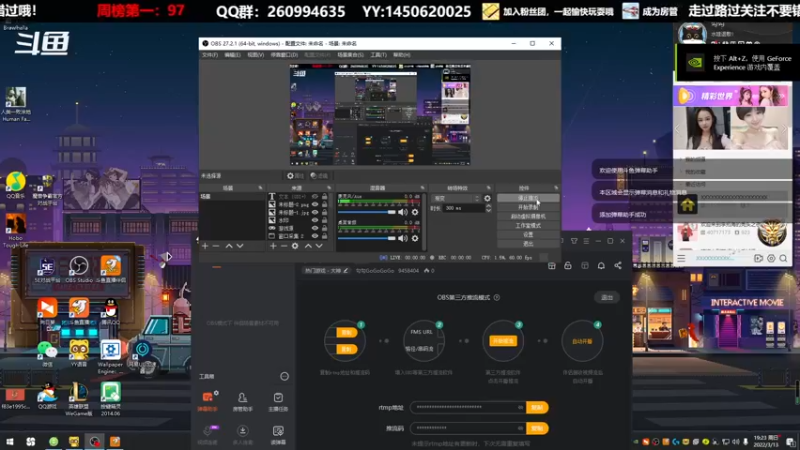This screenshot has height=450, width=800.
Task: Decrease transition duration with down stepper
Action: (488, 210)
